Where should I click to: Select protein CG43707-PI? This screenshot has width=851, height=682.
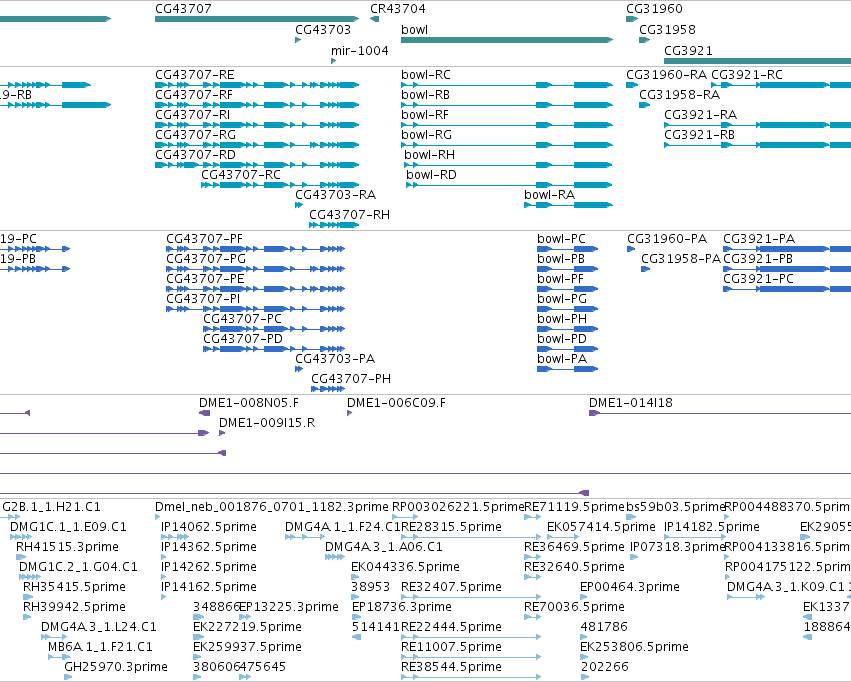pyautogui.click(x=203, y=299)
